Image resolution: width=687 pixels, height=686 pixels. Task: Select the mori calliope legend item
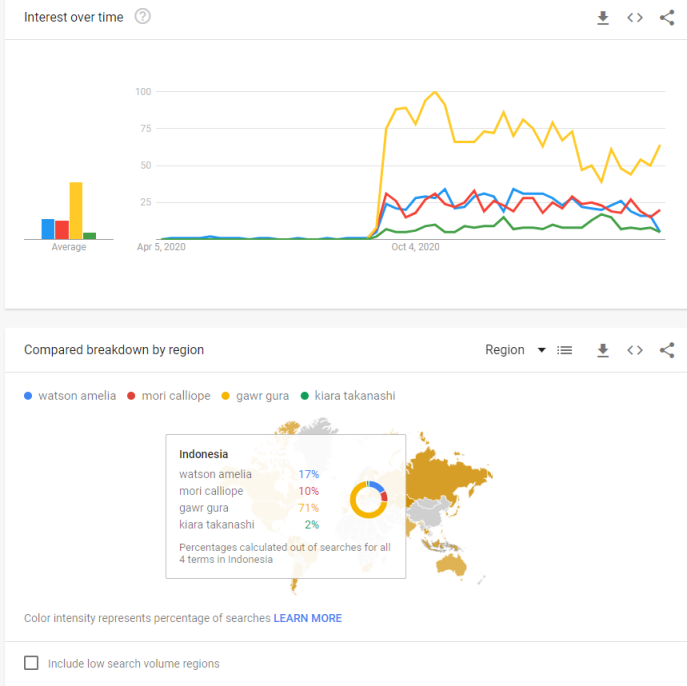point(169,396)
